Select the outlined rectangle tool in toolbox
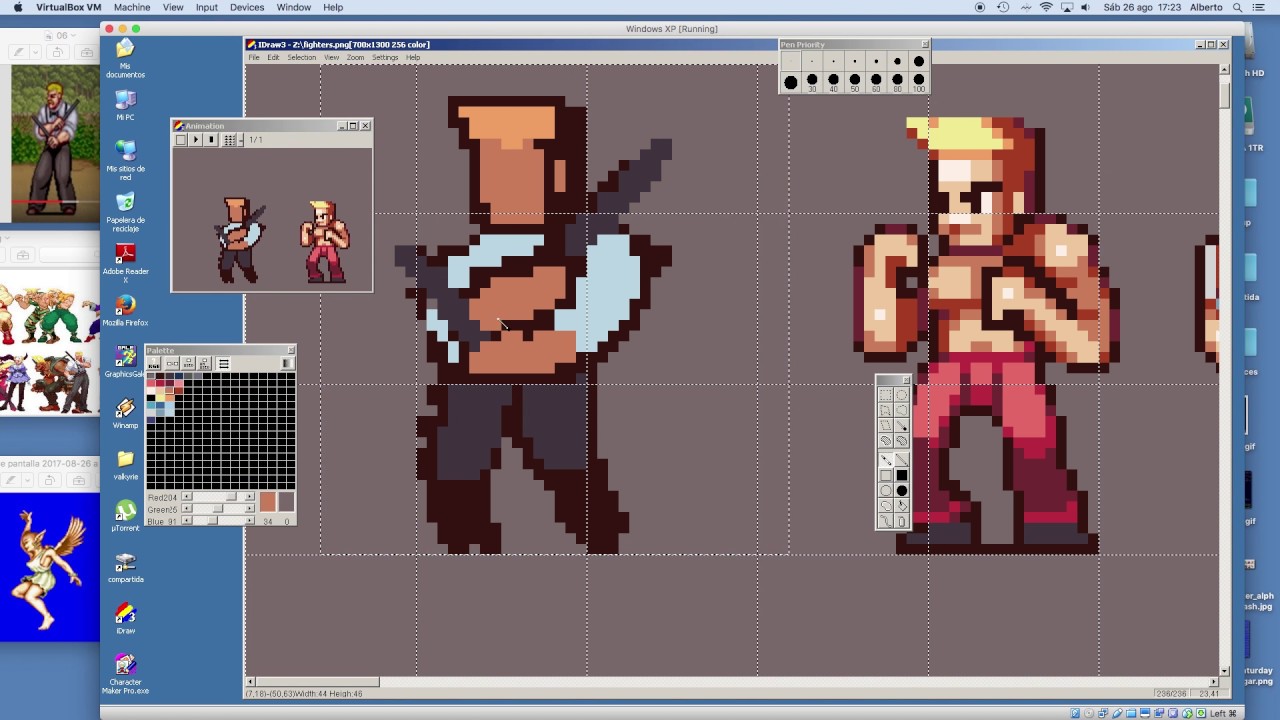 [886, 474]
